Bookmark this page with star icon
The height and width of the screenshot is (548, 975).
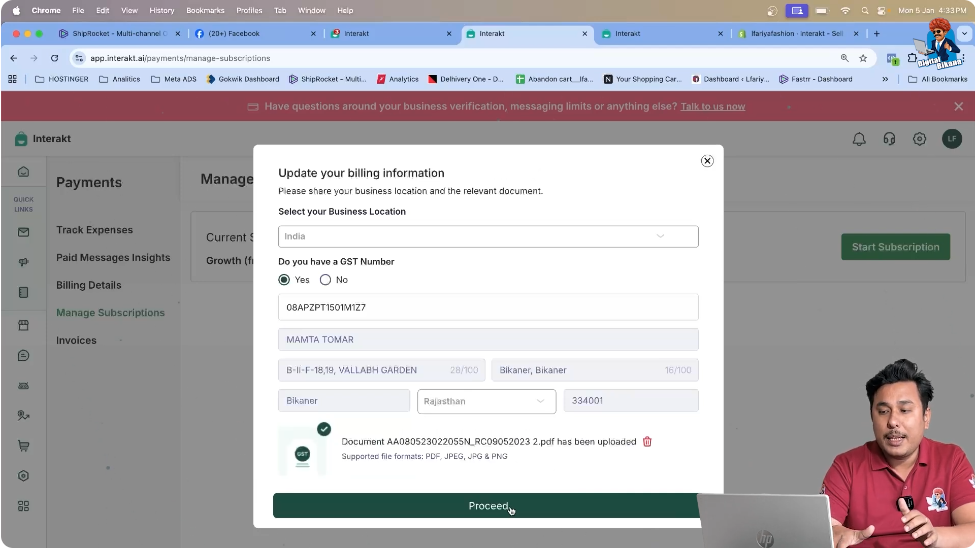[x=863, y=58]
